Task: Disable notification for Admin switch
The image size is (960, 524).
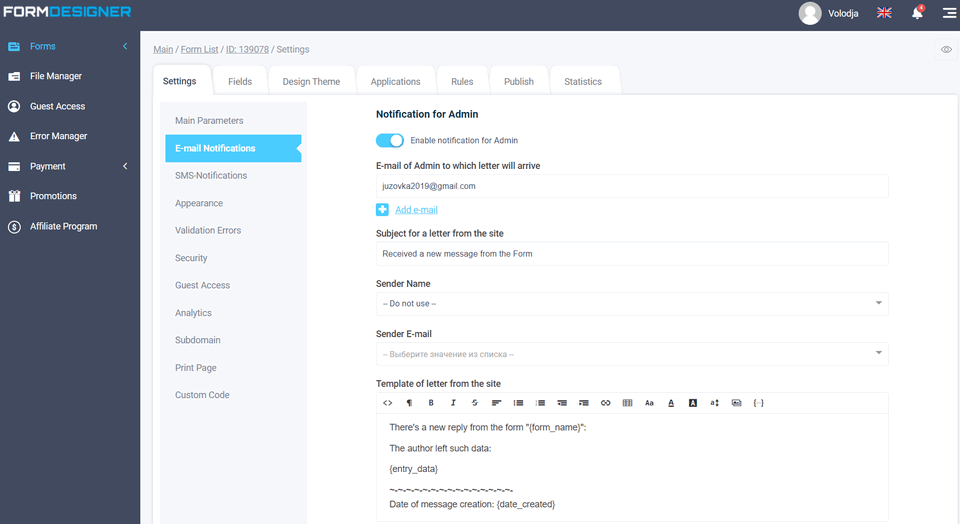Action: pos(389,141)
